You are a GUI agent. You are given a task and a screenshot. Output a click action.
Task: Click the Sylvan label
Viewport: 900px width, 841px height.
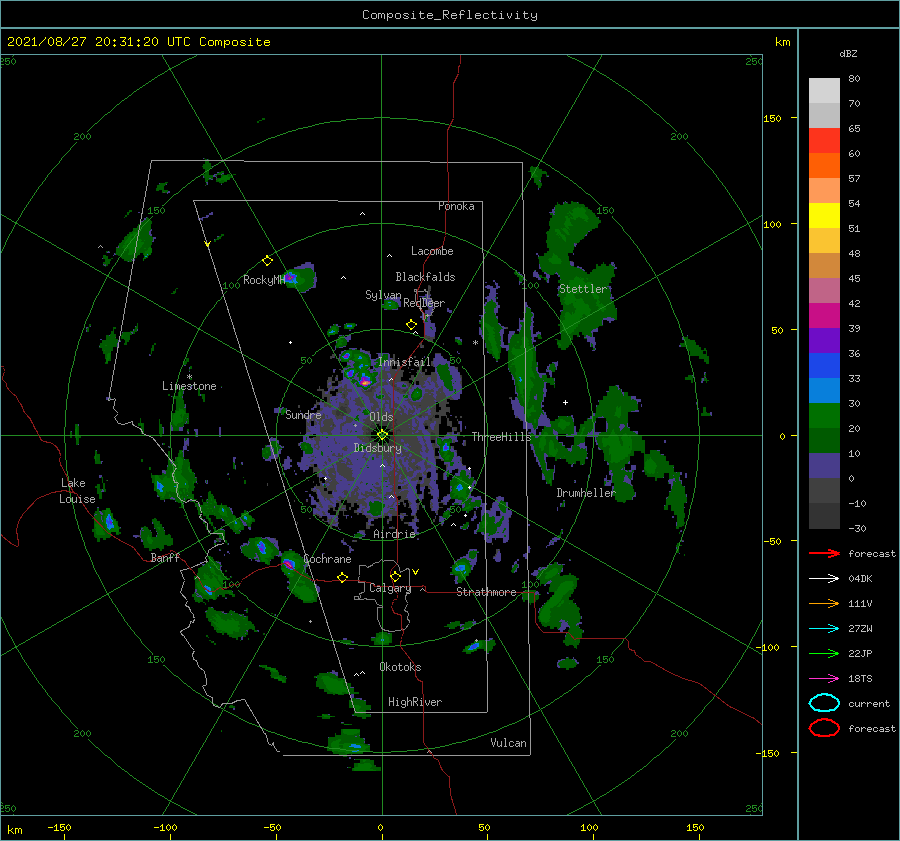pos(383,295)
